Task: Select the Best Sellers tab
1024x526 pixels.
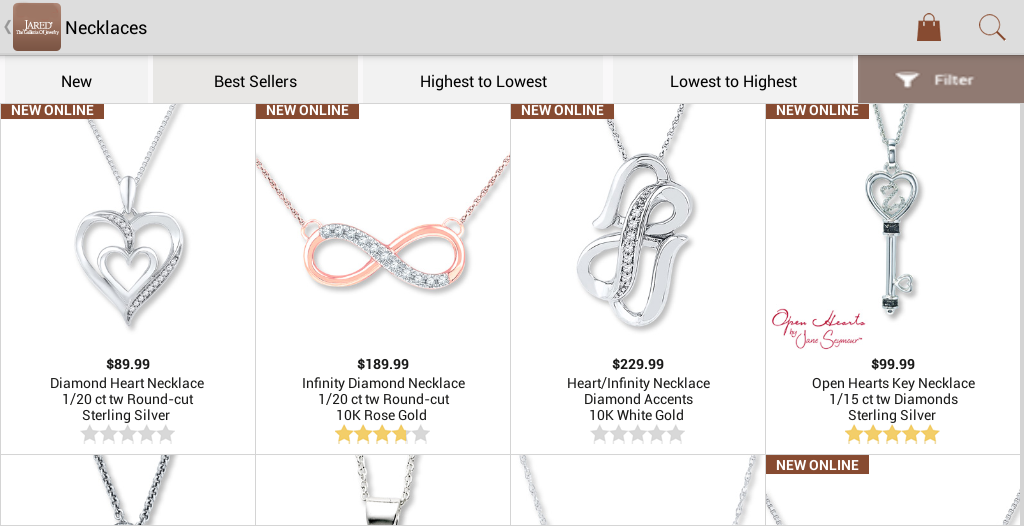Action: click(255, 82)
